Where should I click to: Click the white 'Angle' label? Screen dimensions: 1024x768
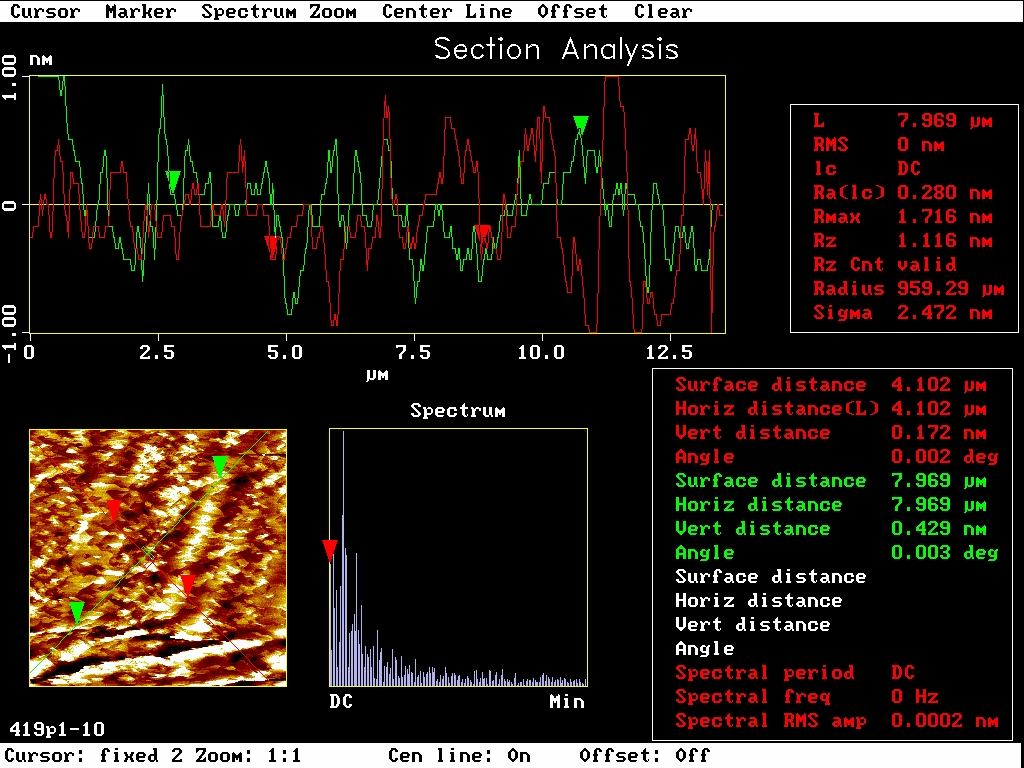pos(705,648)
